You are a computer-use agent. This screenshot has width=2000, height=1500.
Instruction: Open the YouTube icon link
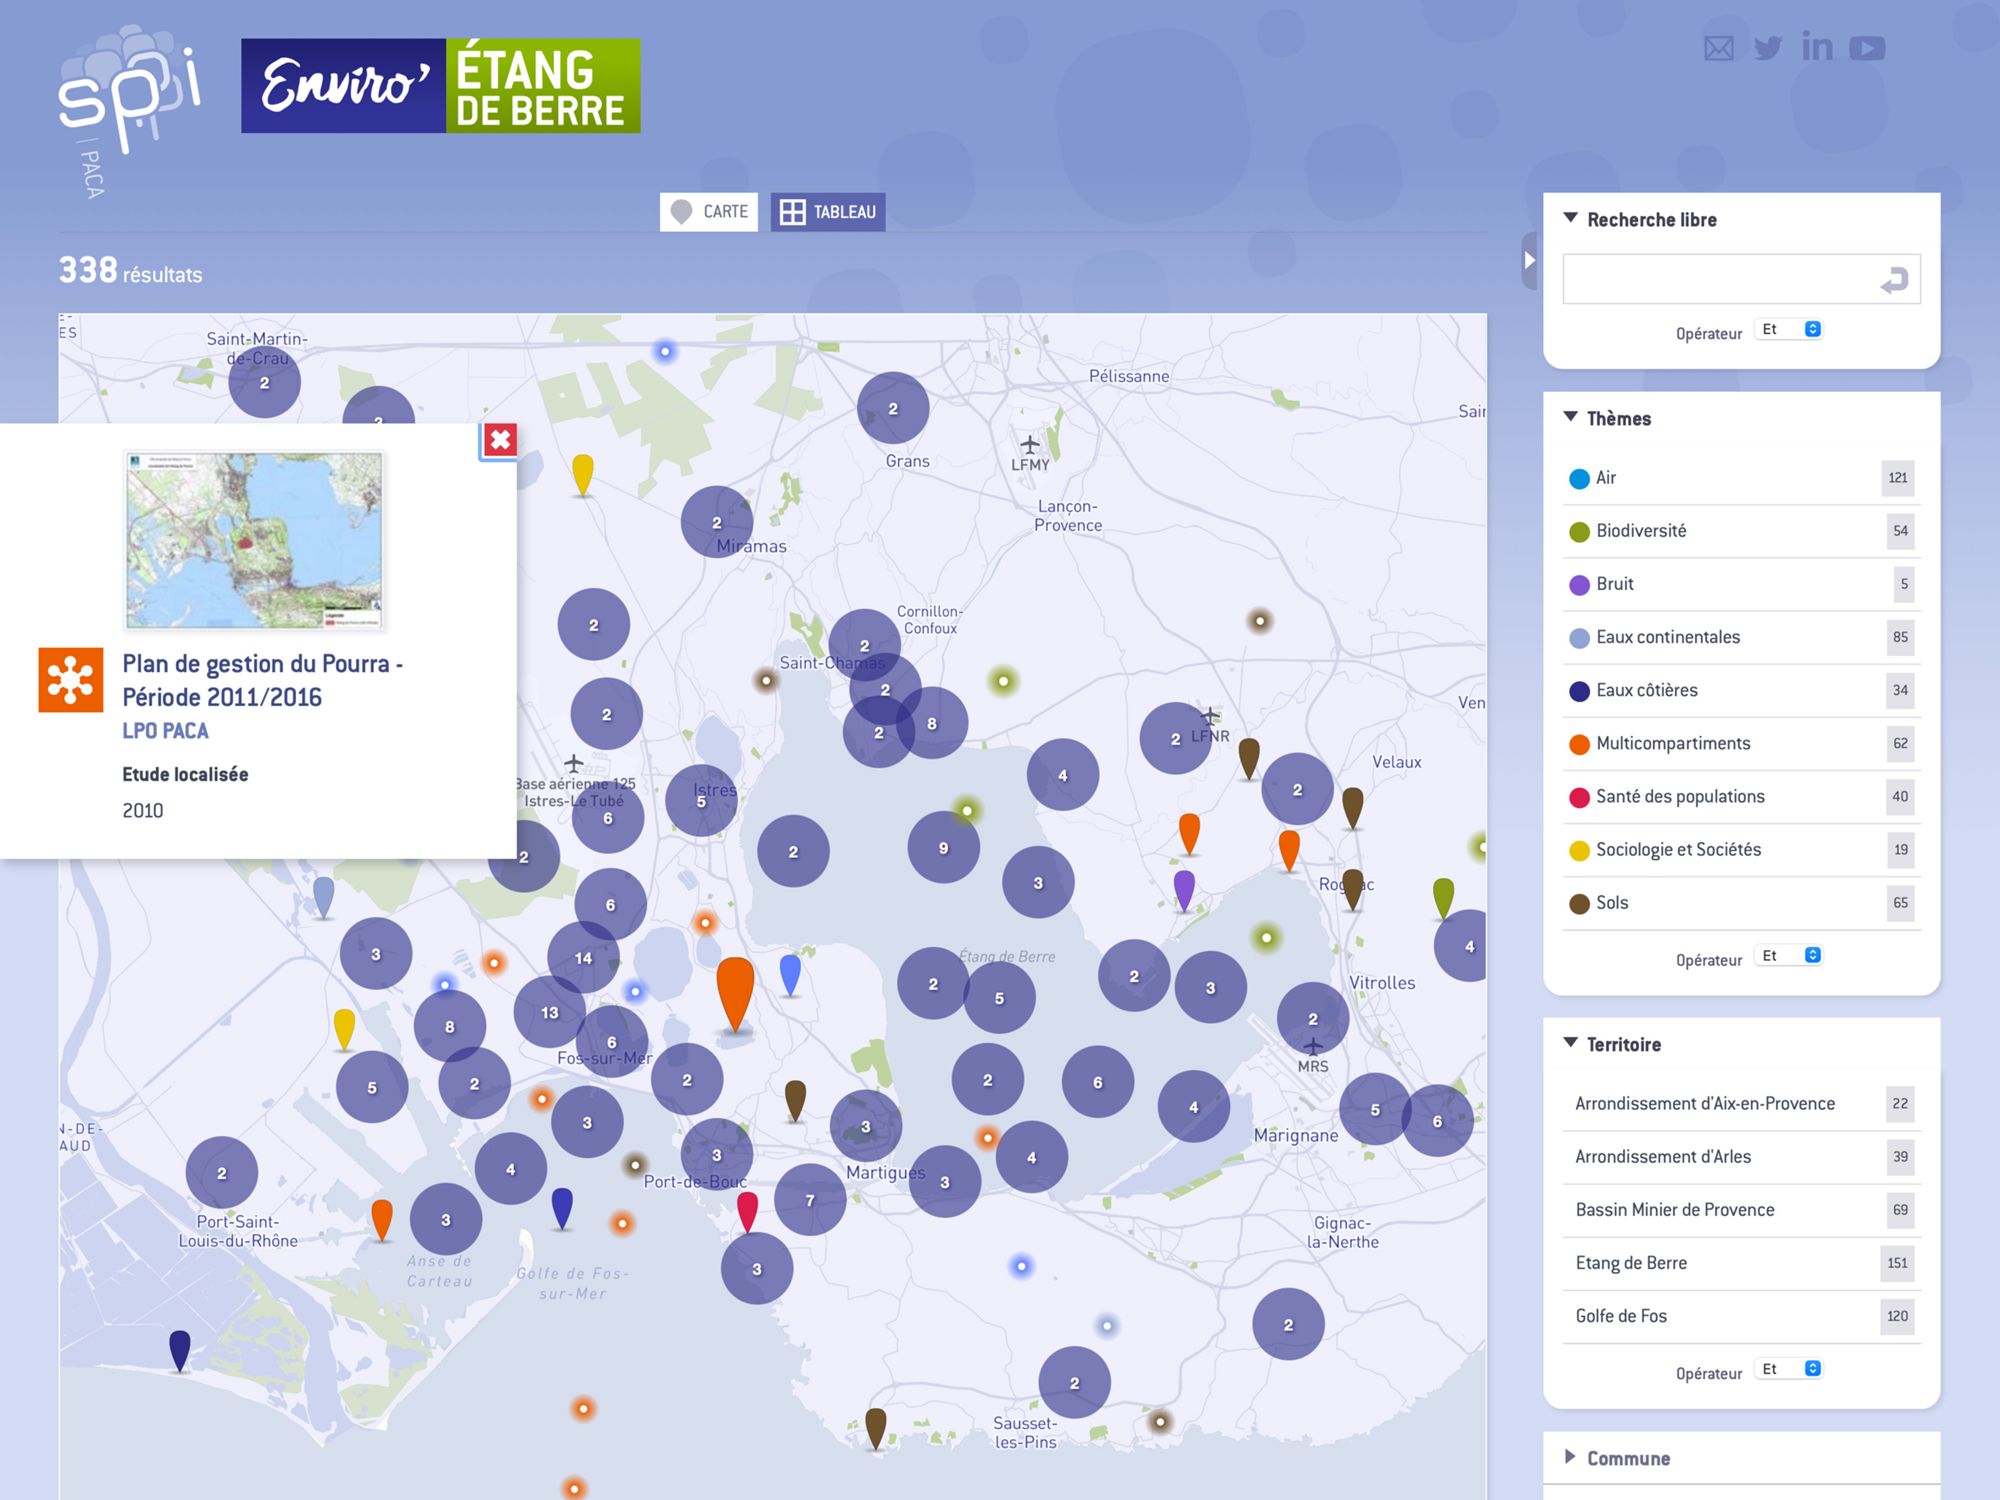coord(1867,48)
